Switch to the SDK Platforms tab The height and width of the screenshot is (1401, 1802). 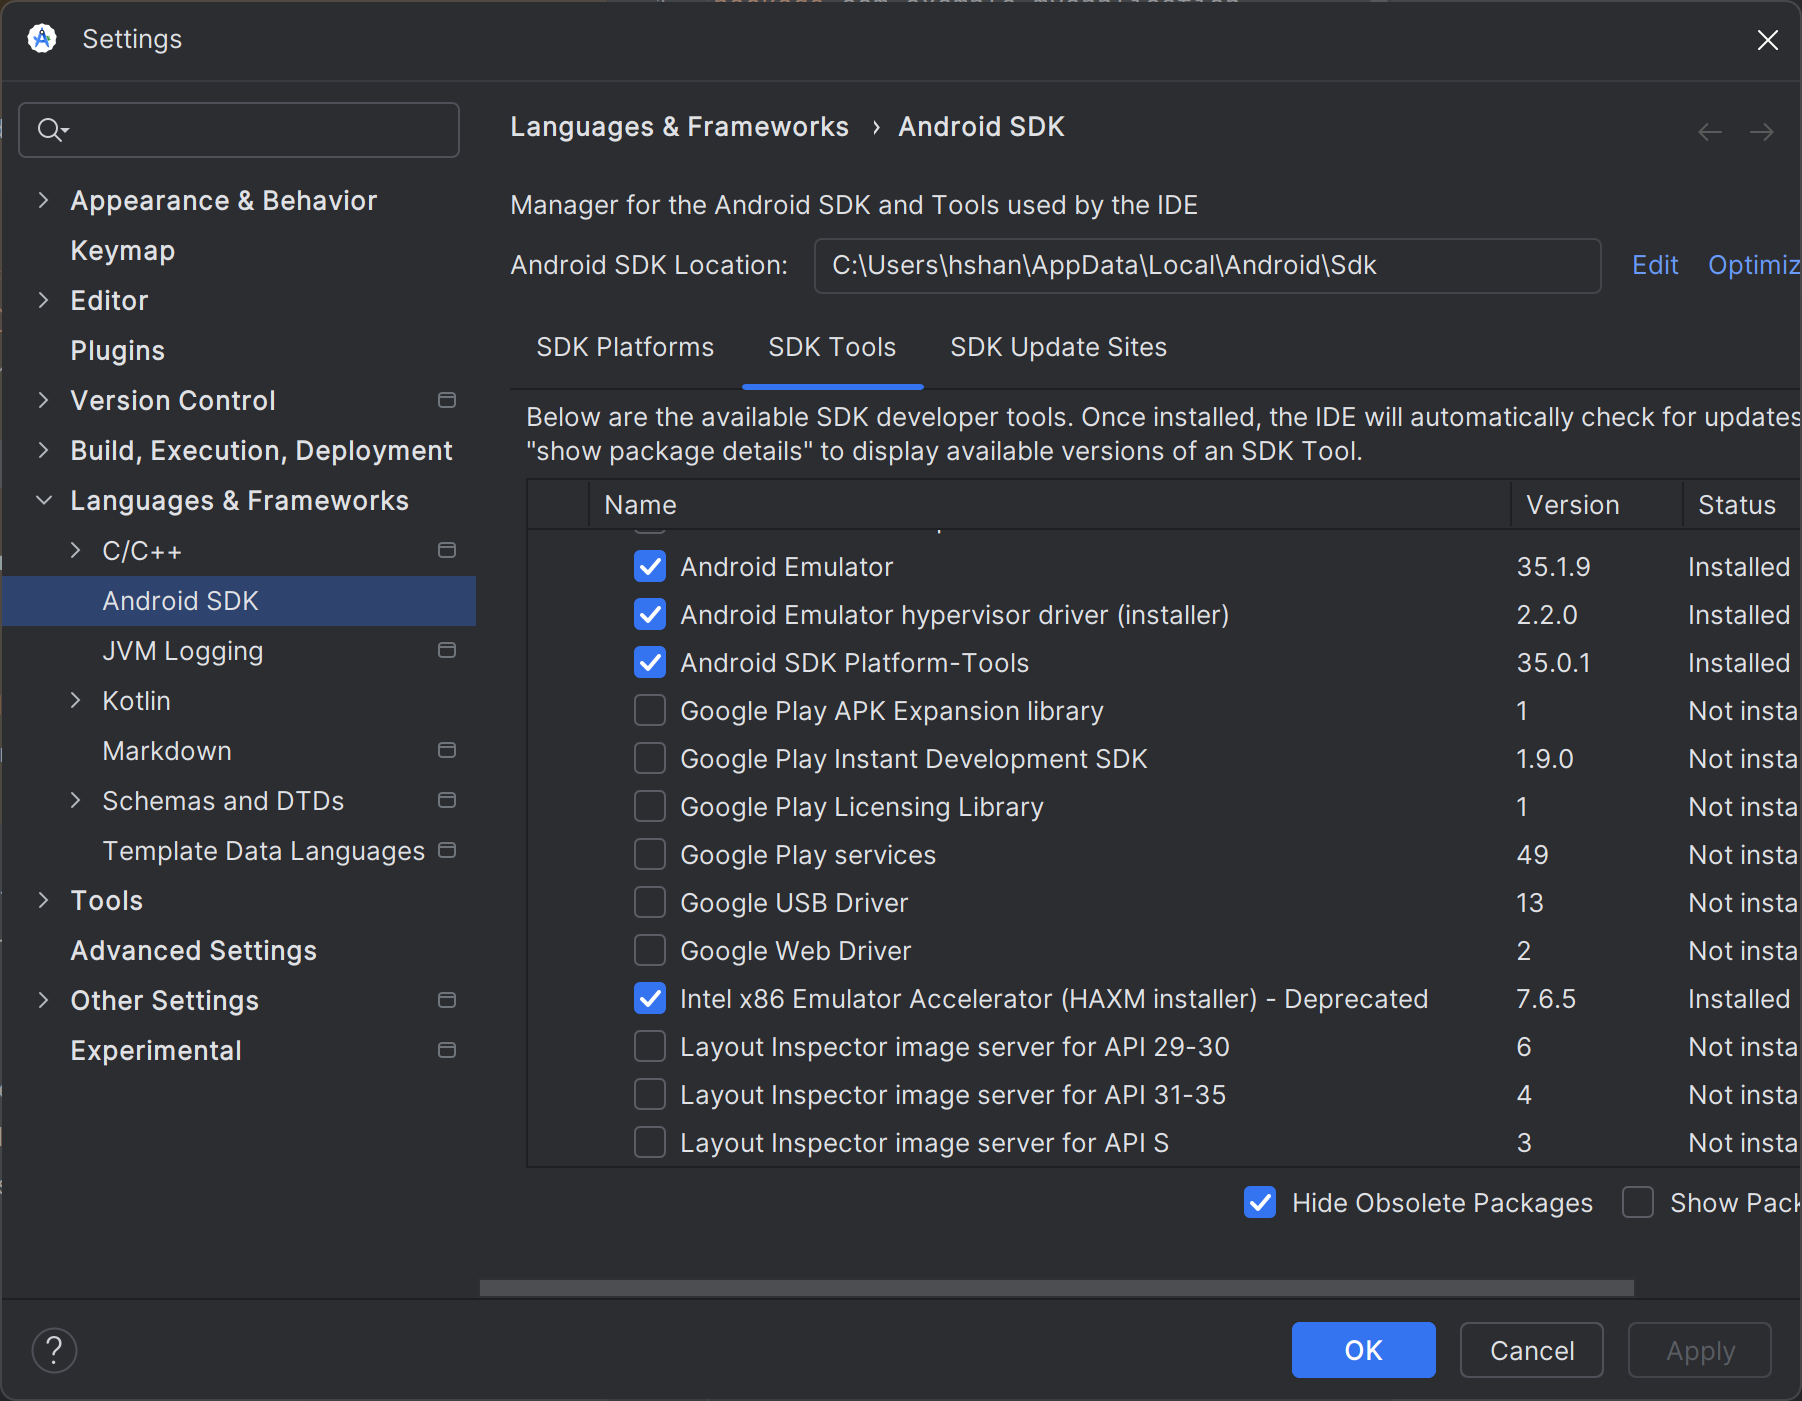point(625,347)
